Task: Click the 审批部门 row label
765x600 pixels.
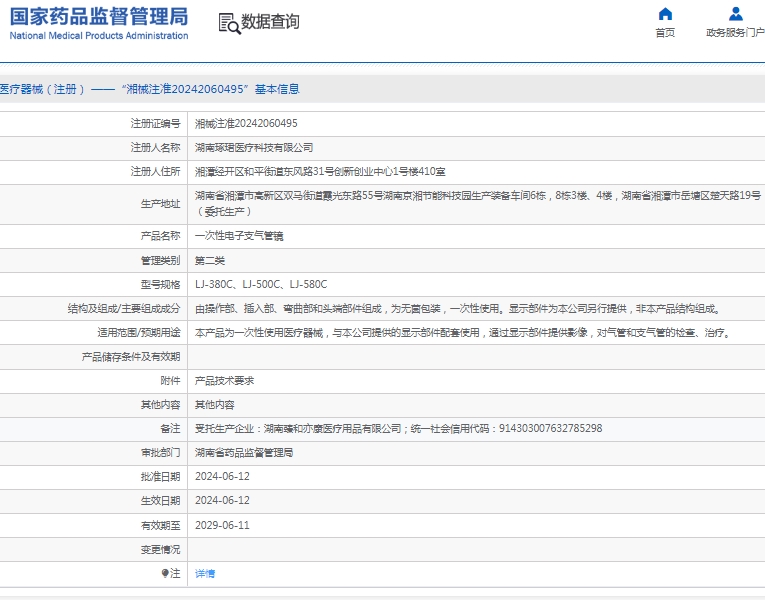Action: pos(161,452)
